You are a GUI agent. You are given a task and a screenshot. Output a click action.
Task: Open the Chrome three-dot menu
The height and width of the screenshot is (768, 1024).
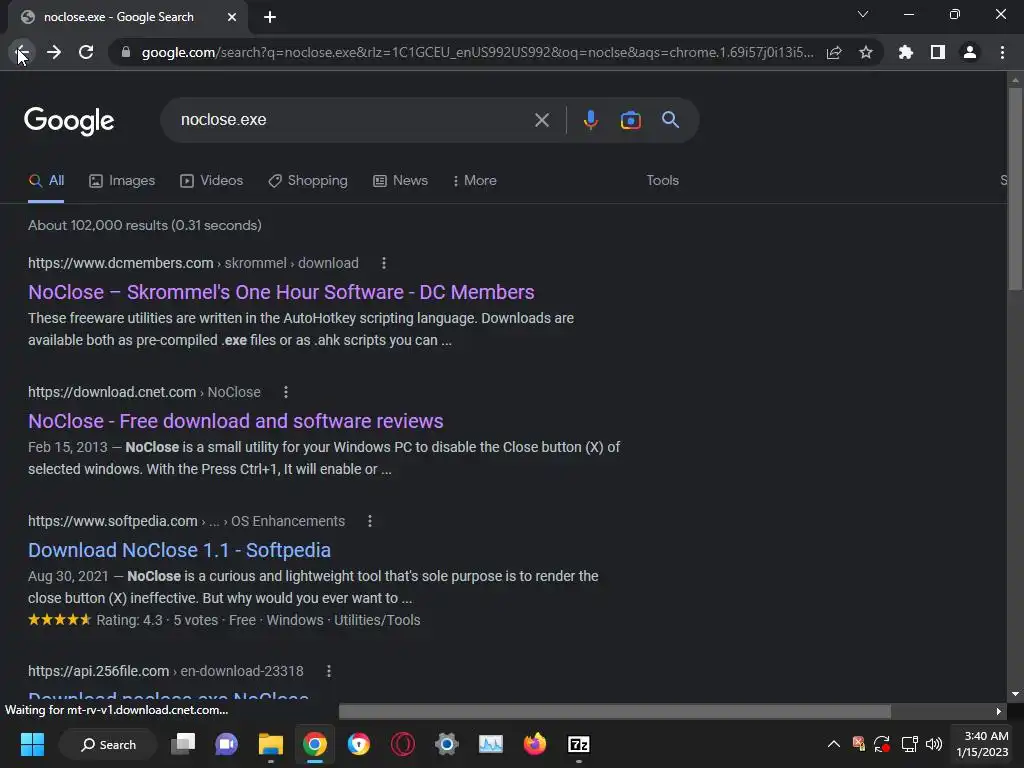point(1002,52)
